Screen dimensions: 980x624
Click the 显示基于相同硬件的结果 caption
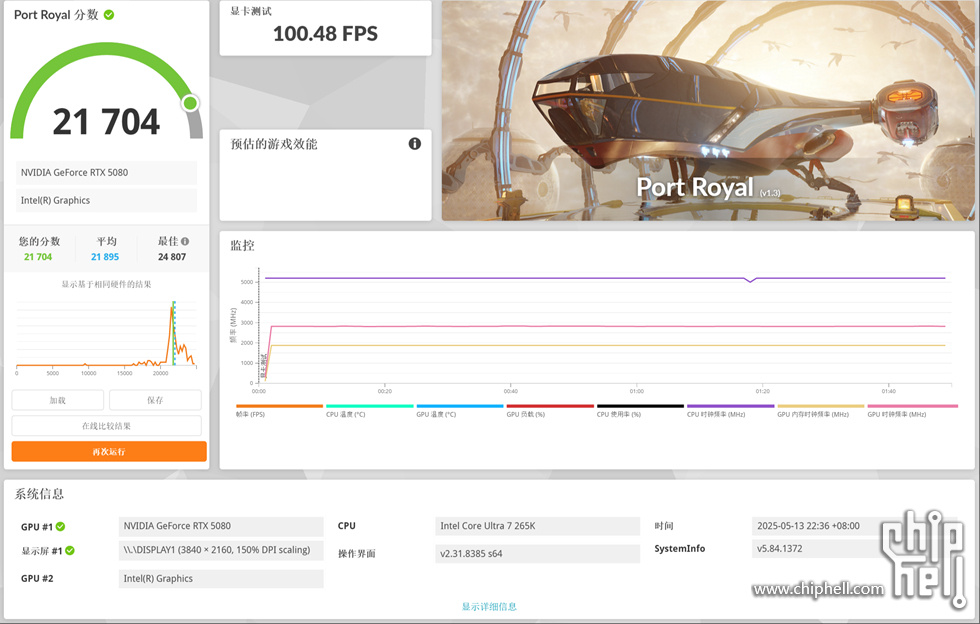pyautogui.click(x=106, y=284)
